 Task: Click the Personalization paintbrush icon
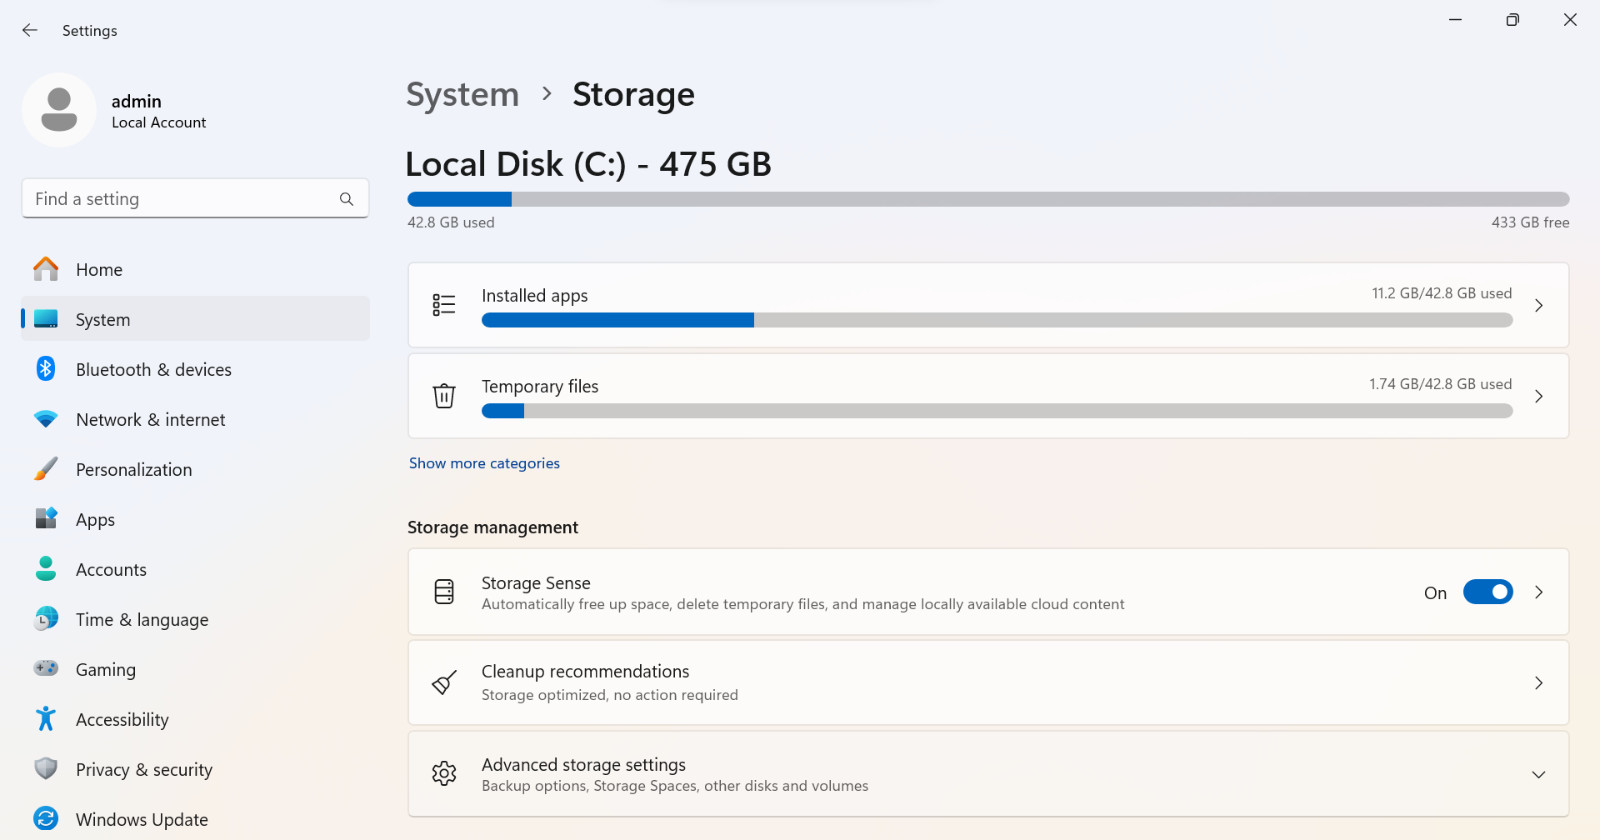pos(46,469)
